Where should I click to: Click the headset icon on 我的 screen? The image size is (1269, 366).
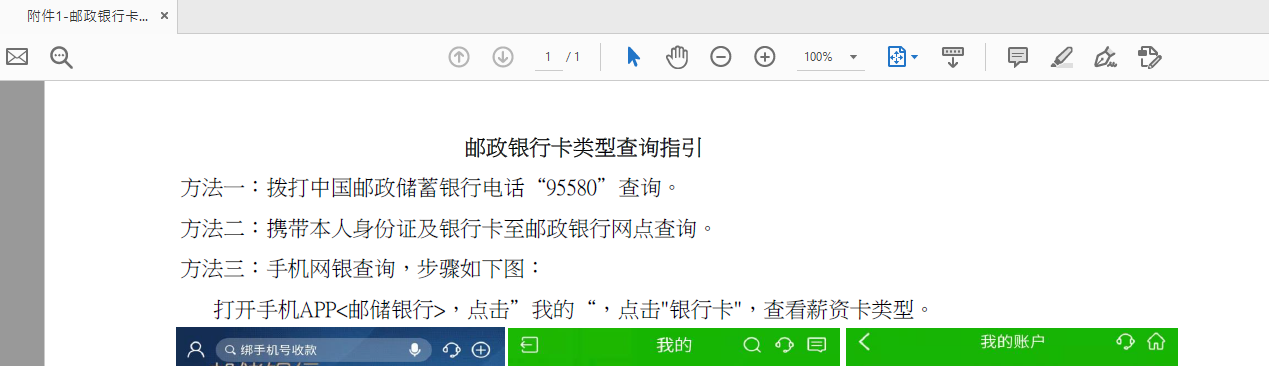click(784, 345)
